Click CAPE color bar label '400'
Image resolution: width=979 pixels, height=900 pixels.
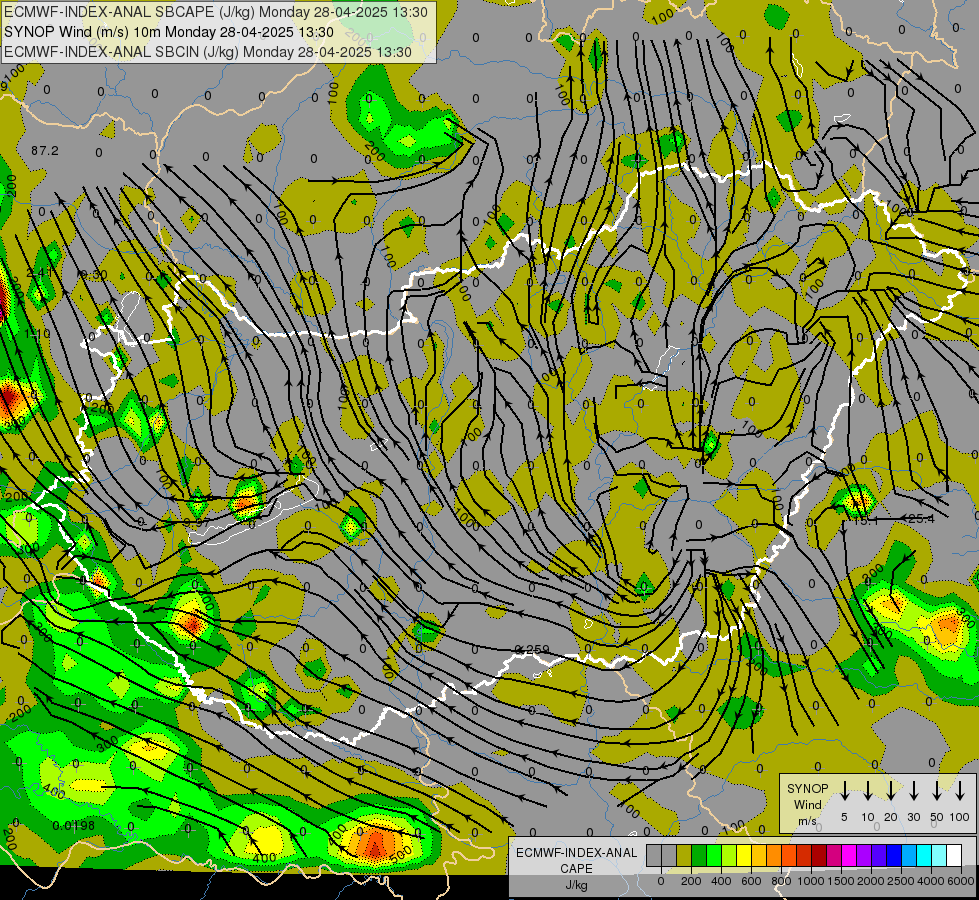(x=721, y=881)
